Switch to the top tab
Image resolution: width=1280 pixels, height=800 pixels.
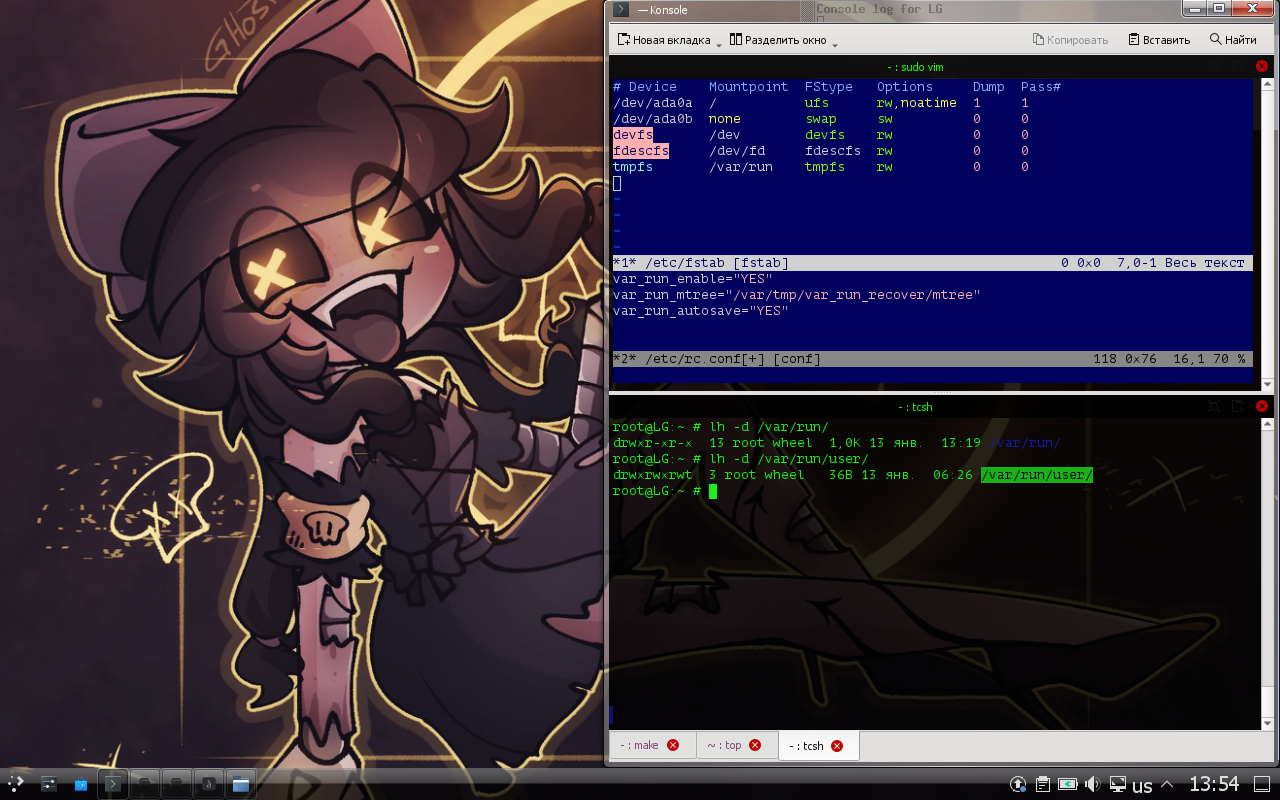coord(735,745)
